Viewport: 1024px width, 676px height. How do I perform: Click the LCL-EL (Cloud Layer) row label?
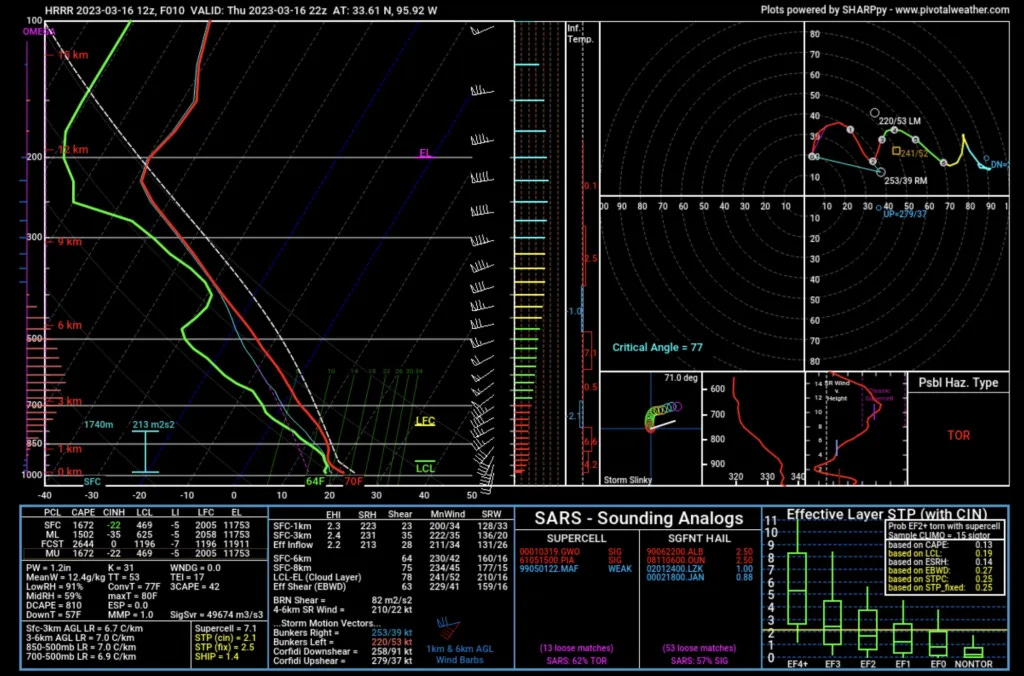pos(319,577)
